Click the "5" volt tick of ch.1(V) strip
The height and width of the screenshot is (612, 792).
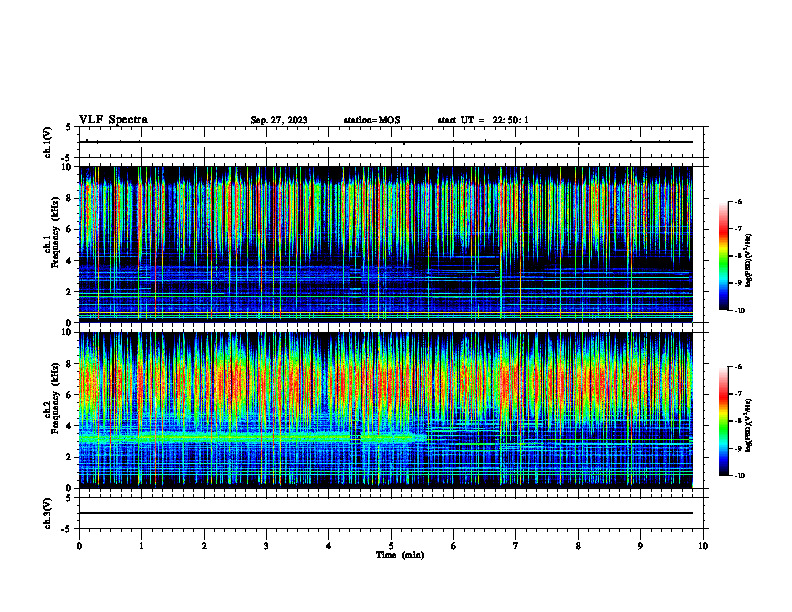pyautogui.click(x=68, y=127)
